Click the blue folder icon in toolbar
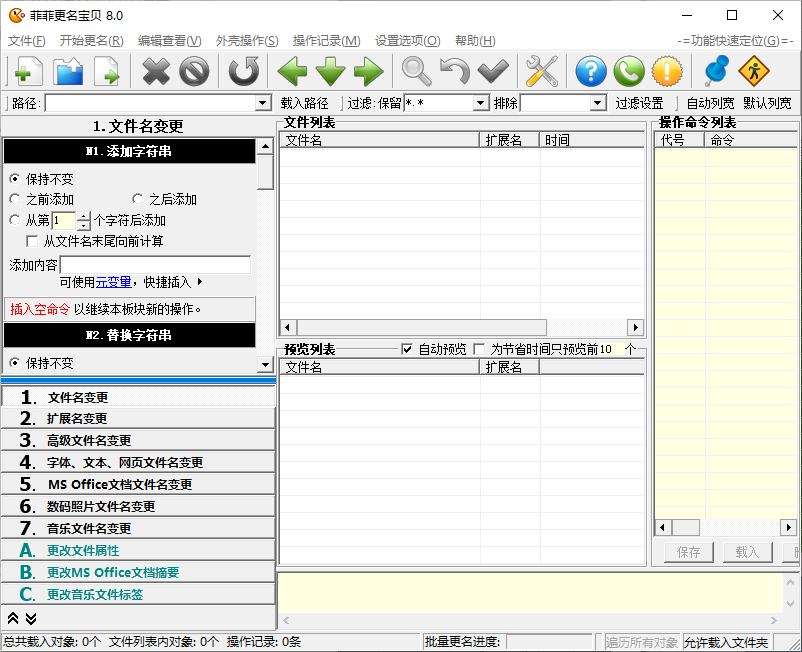The height and width of the screenshot is (652, 802). (x=68, y=72)
